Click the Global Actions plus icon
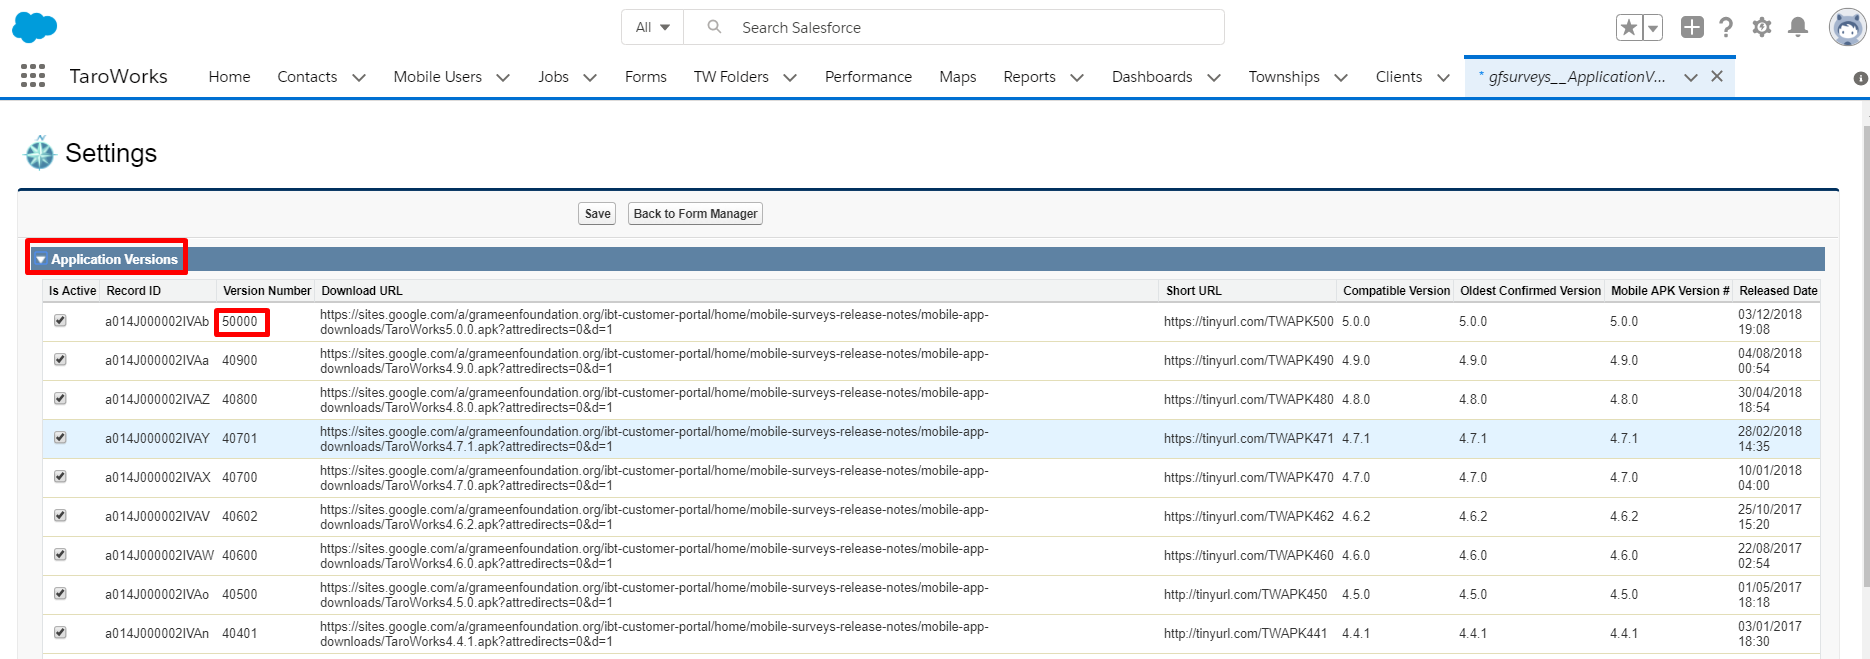 (x=1691, y=27)
